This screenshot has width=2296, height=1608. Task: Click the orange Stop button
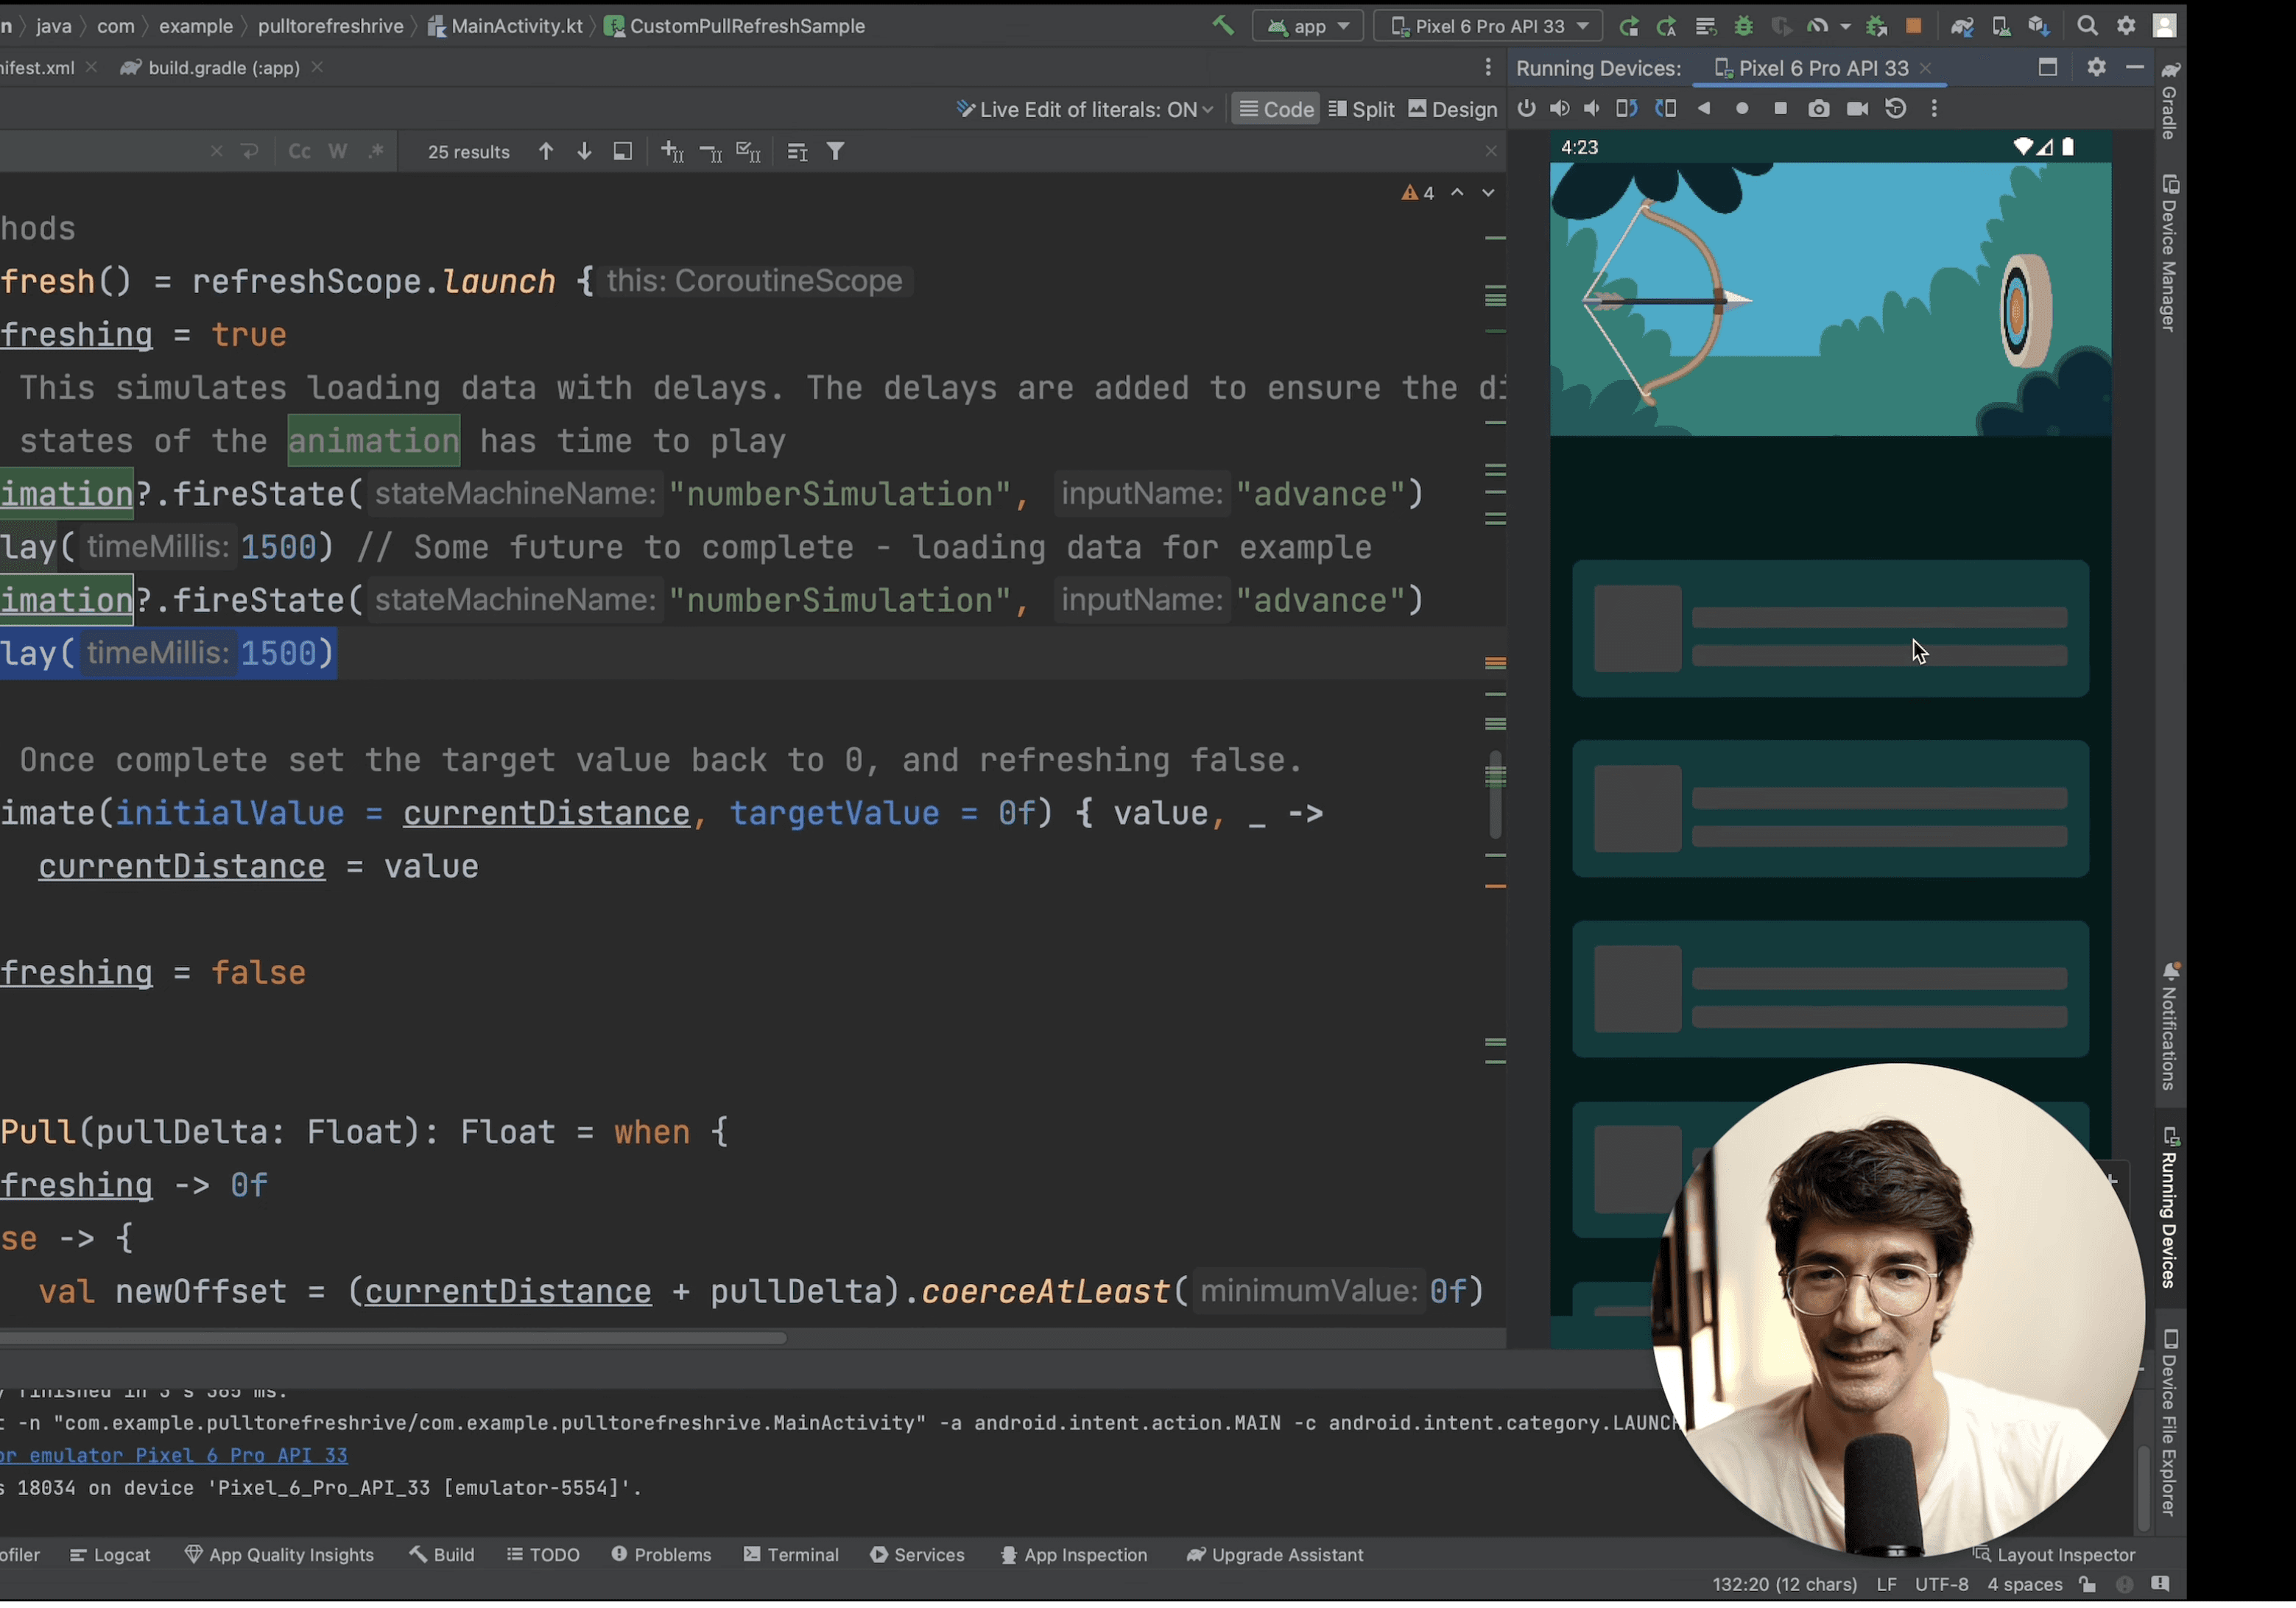coord(1914,26)
